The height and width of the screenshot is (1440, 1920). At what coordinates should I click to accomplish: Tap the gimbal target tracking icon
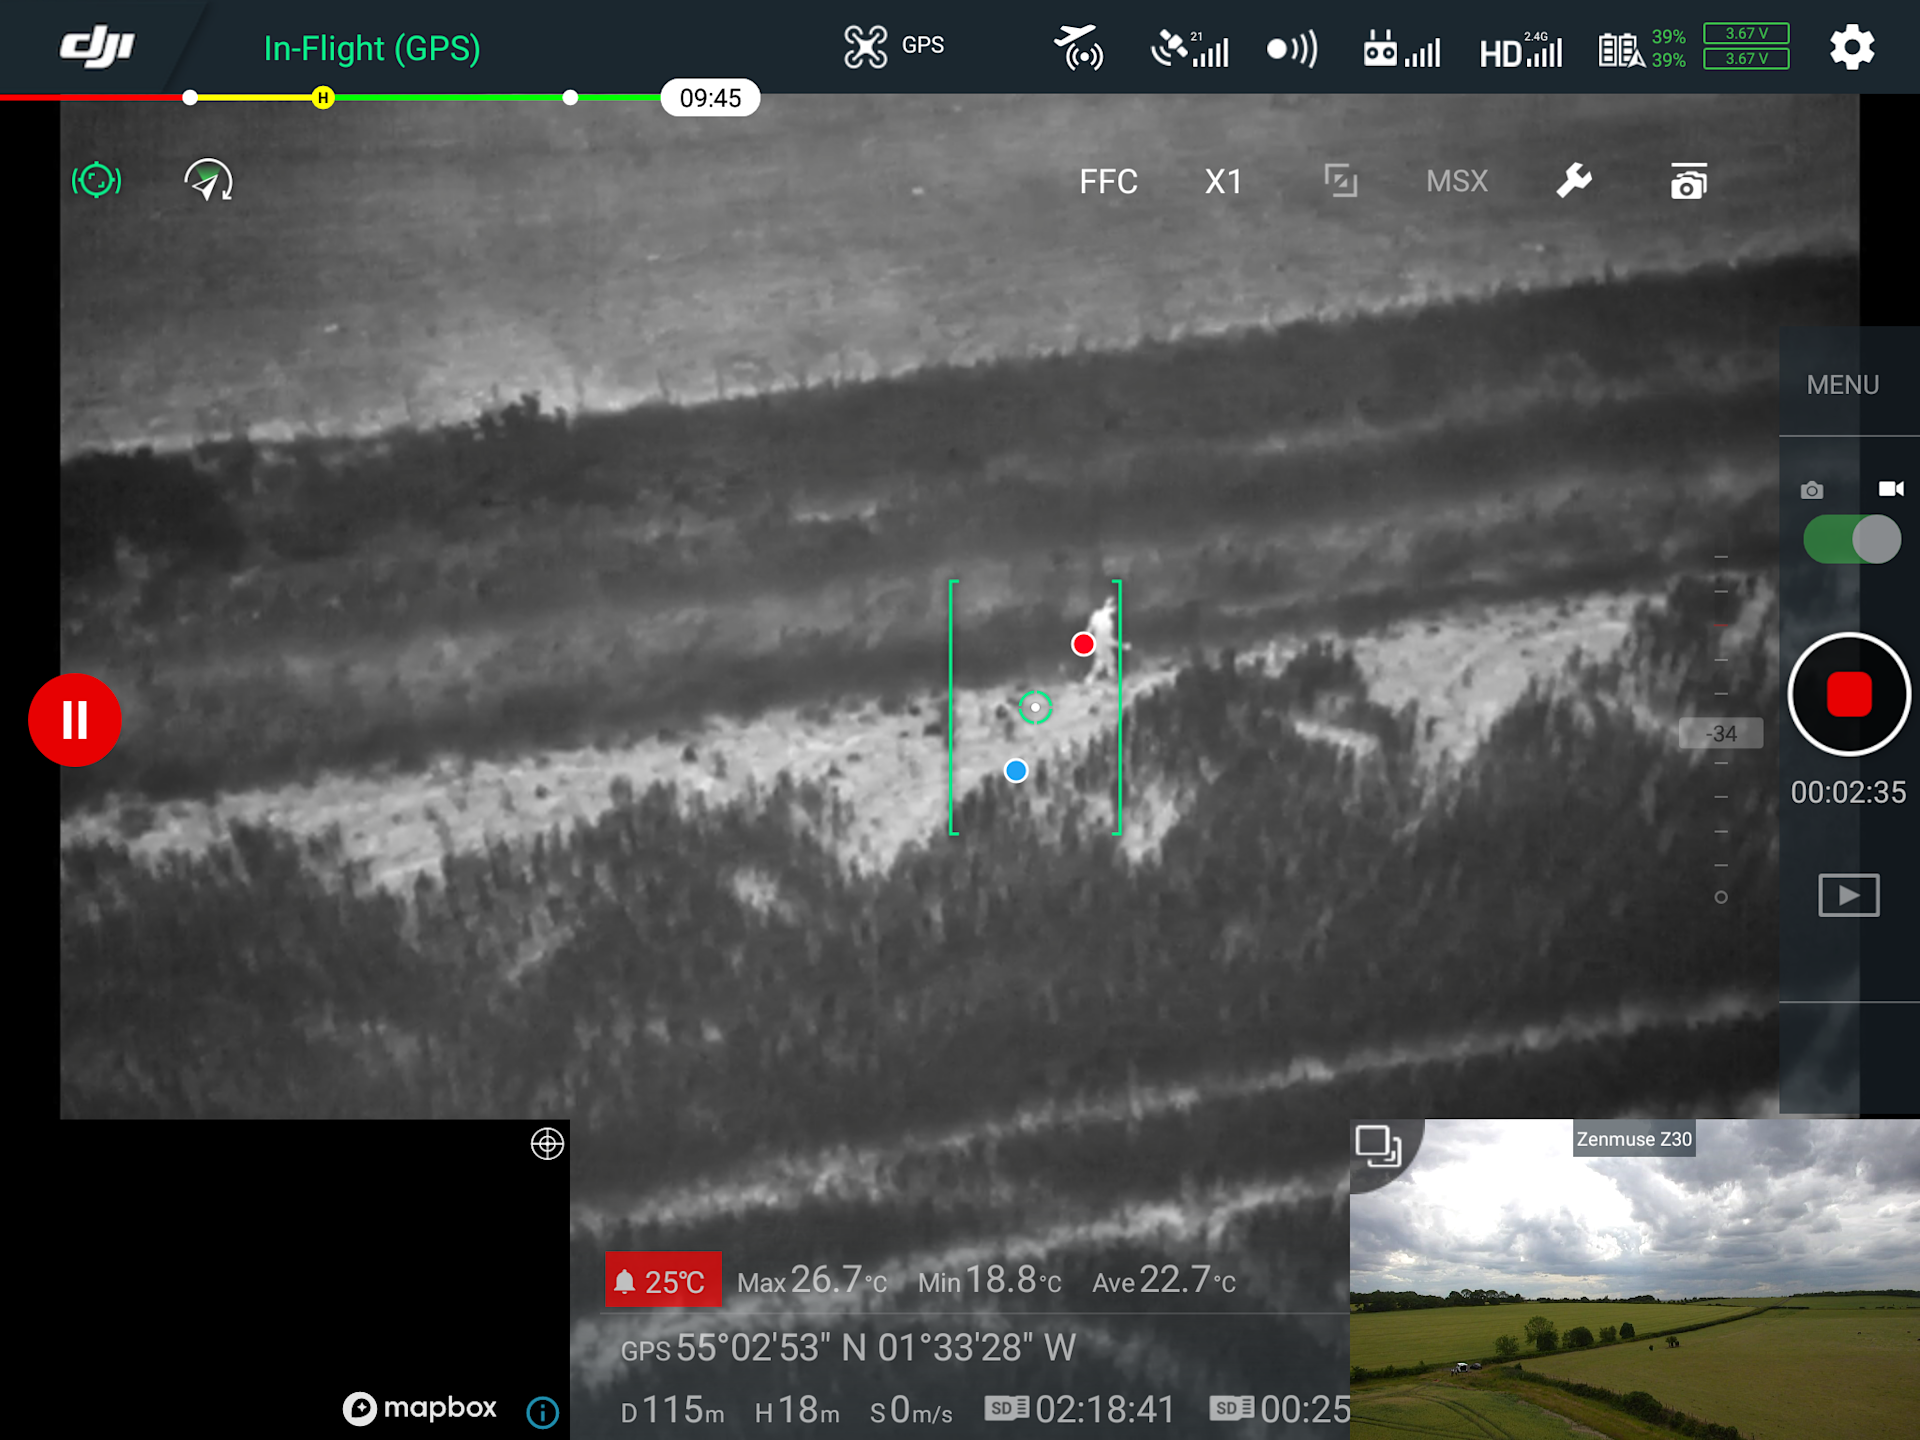(96, 181)
